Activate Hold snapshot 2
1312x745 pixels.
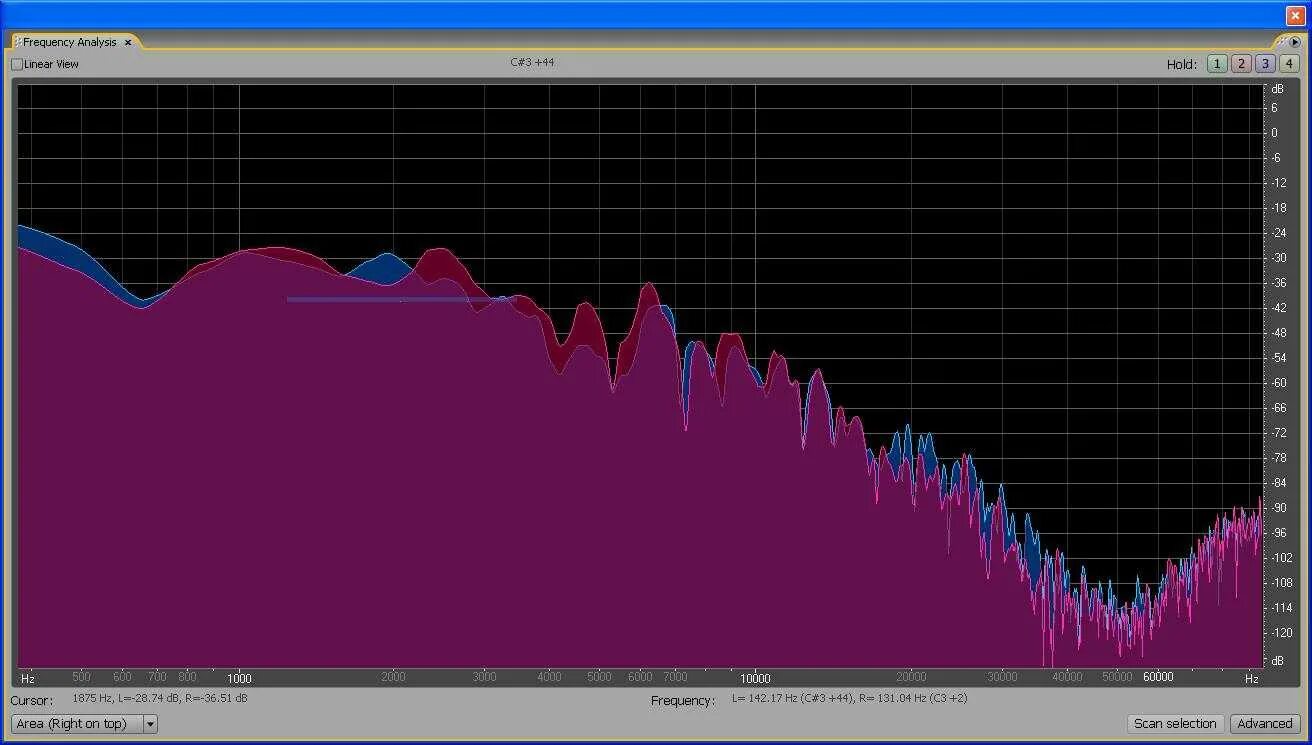coord(1240,63)
